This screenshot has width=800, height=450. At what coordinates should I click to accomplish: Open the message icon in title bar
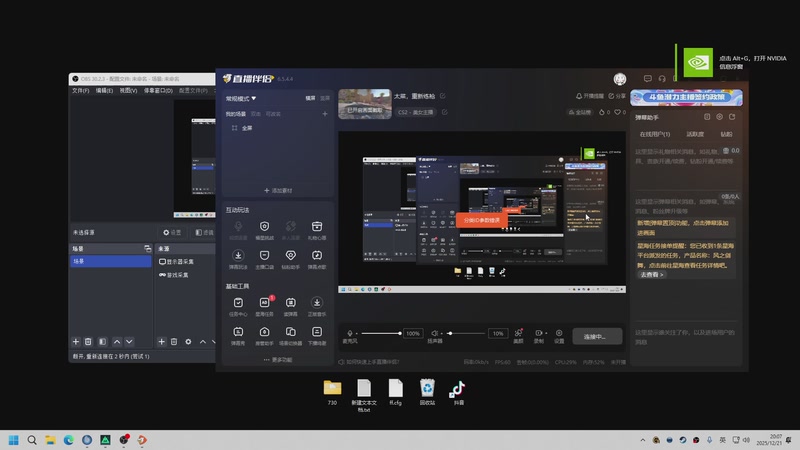(x=647, y=79)
